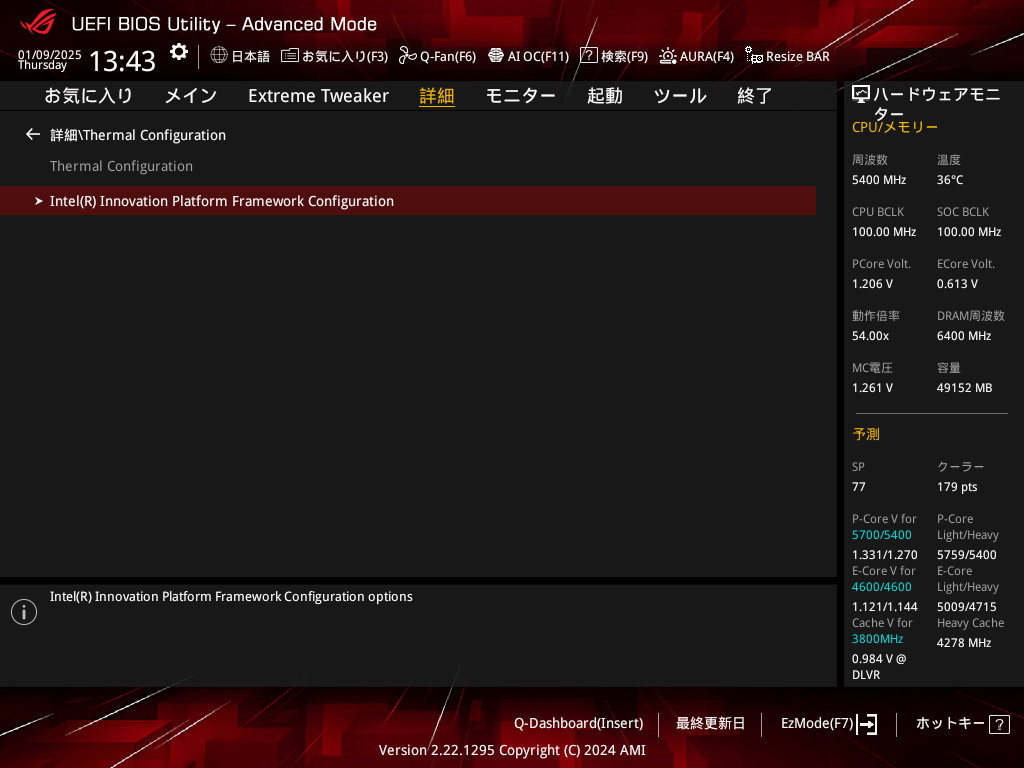Viewport: 1024px width, 768px height.
Task: Click the settings gear icon beside the clock
Action: point(178,52)
